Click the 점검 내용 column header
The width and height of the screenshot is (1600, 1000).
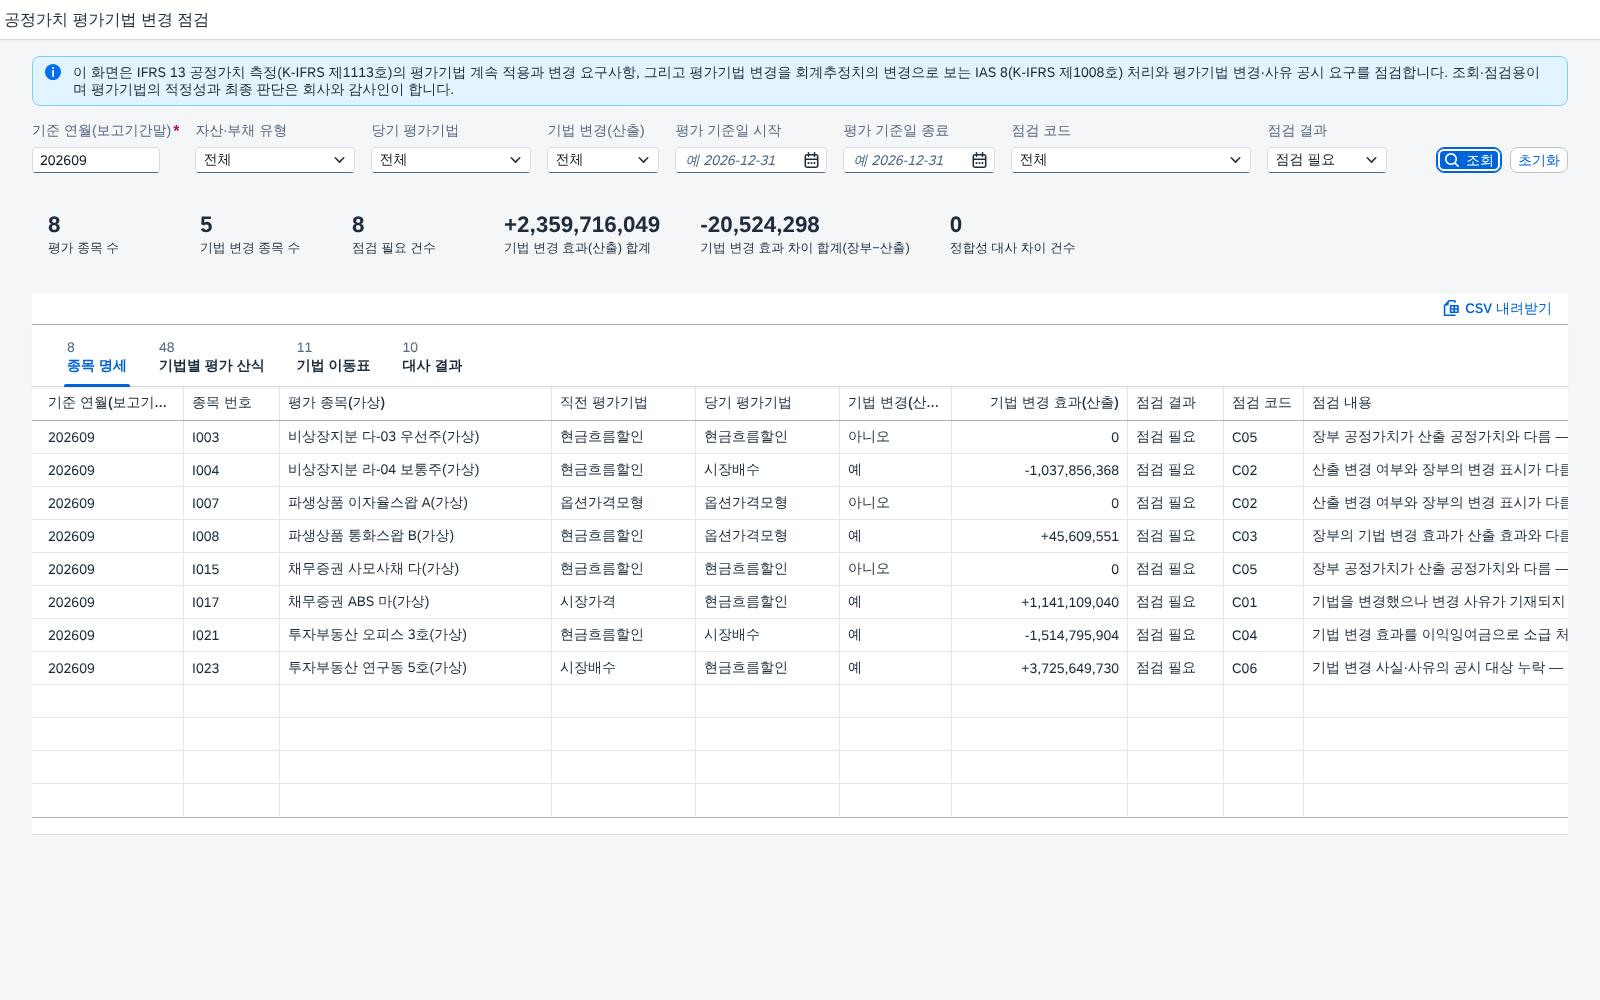tap(1435, 403)
